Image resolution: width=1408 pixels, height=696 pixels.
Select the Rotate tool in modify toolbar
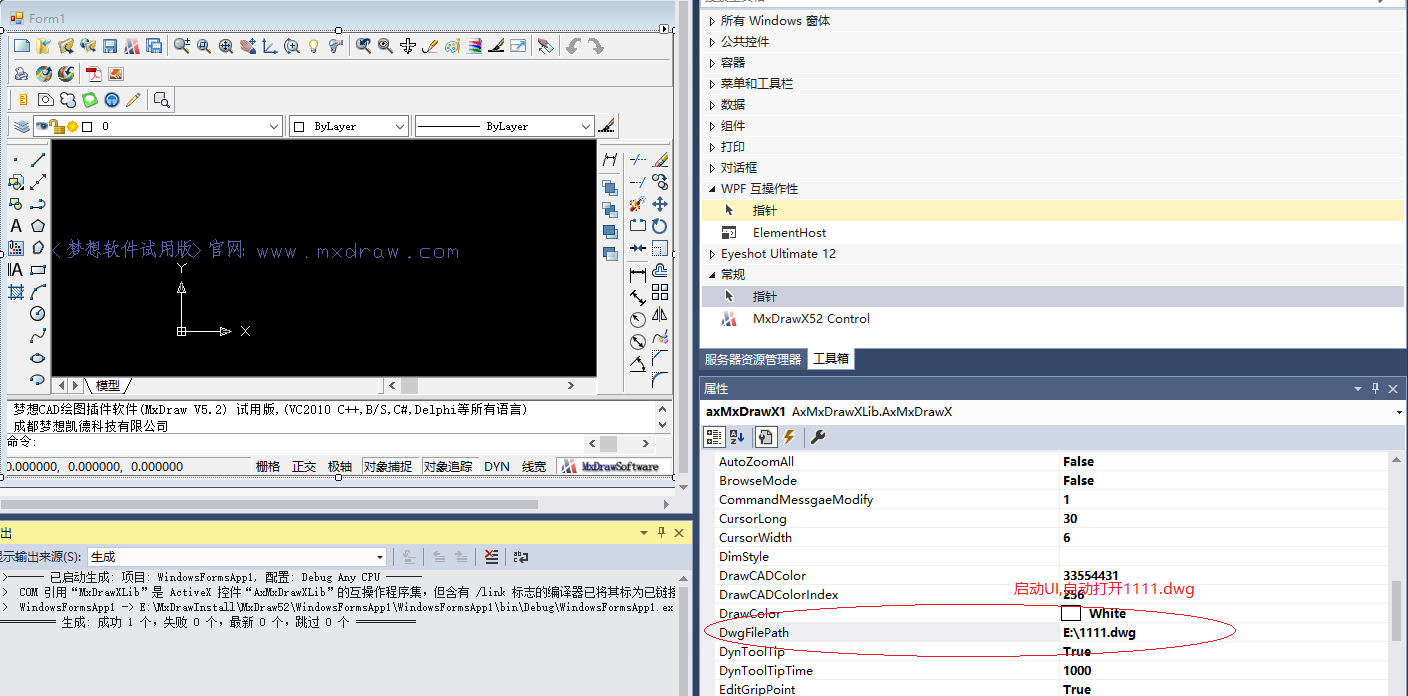(660, 226)
